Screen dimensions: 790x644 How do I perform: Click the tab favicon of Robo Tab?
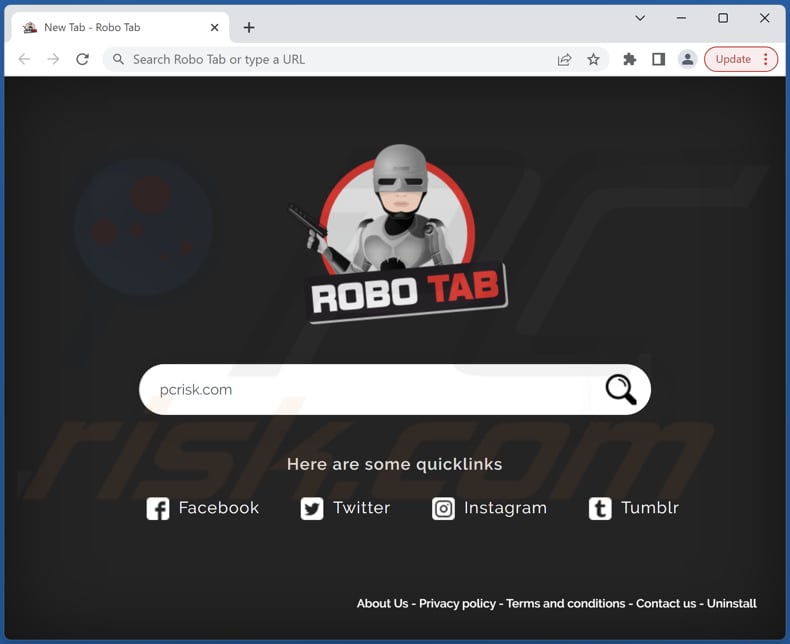tap(30, 27)
